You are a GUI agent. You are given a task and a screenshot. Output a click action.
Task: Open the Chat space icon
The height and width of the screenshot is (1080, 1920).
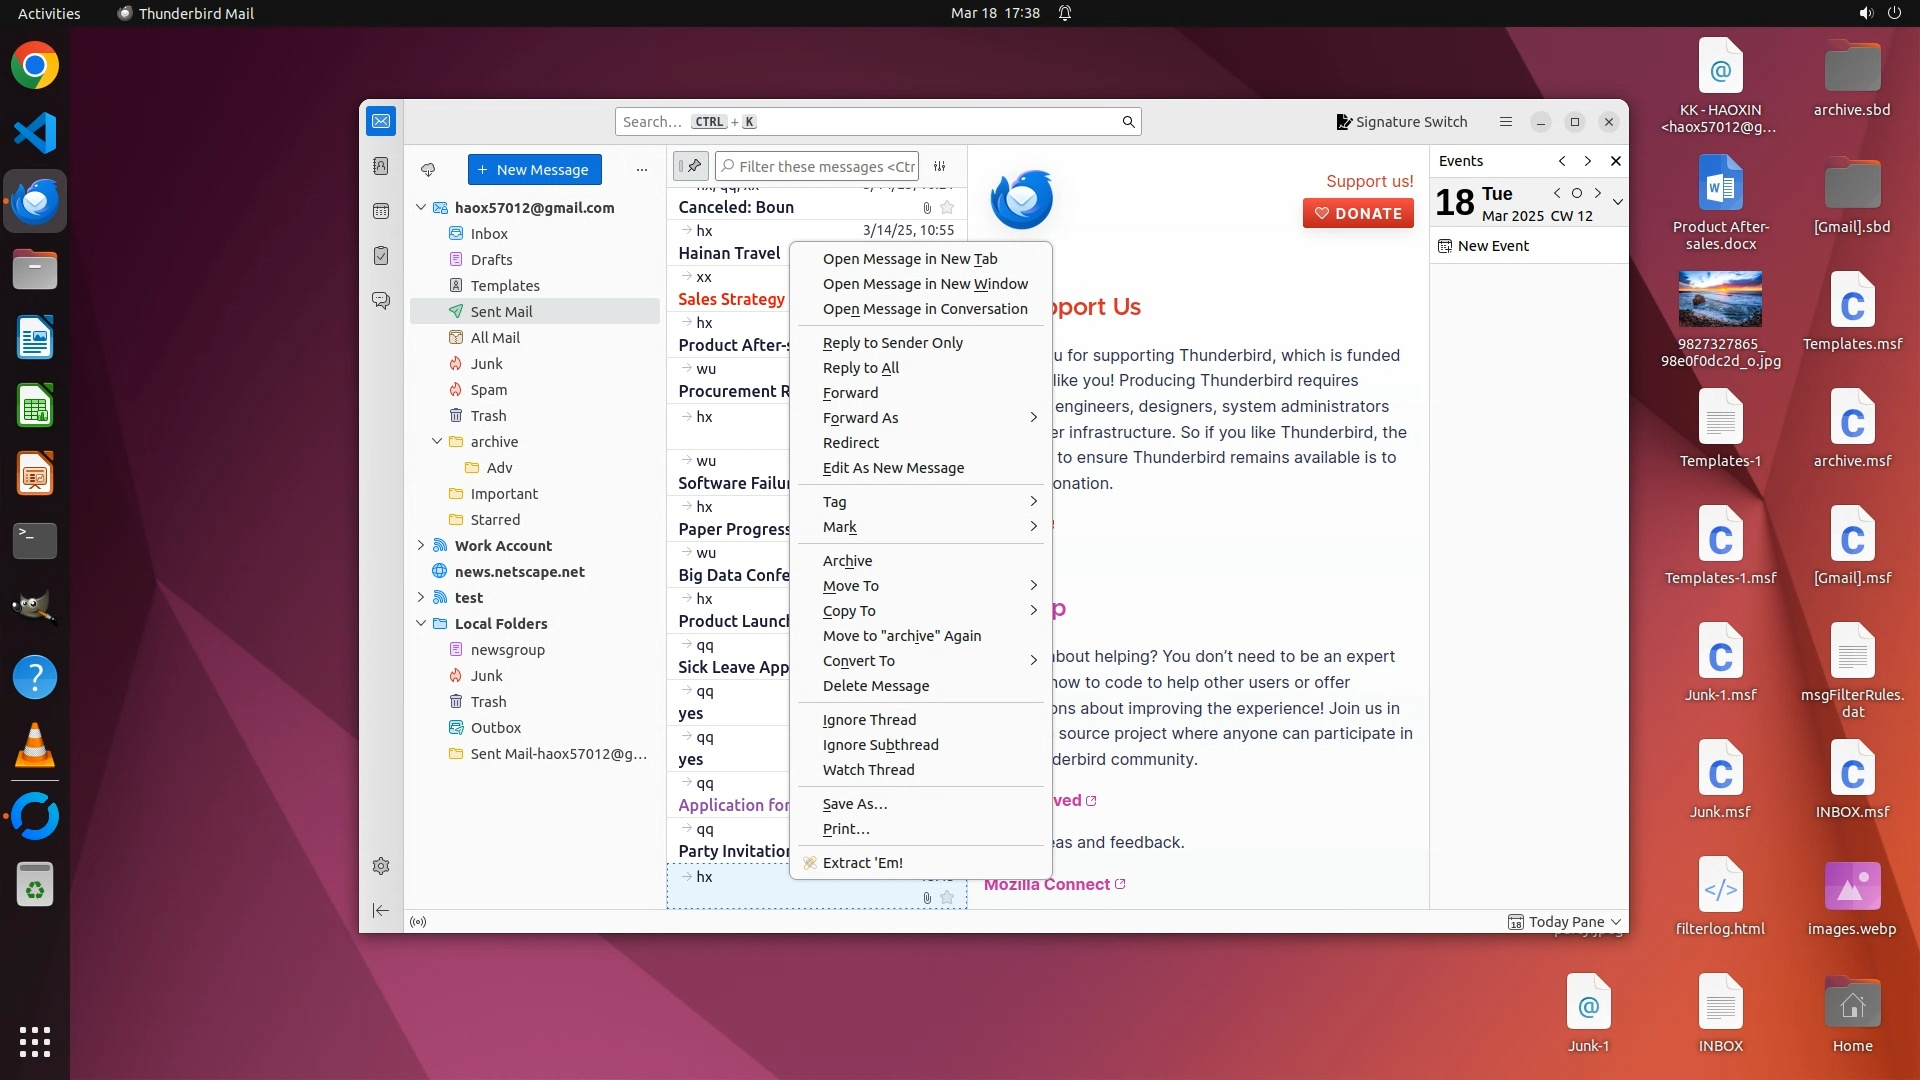pos(381,300)
